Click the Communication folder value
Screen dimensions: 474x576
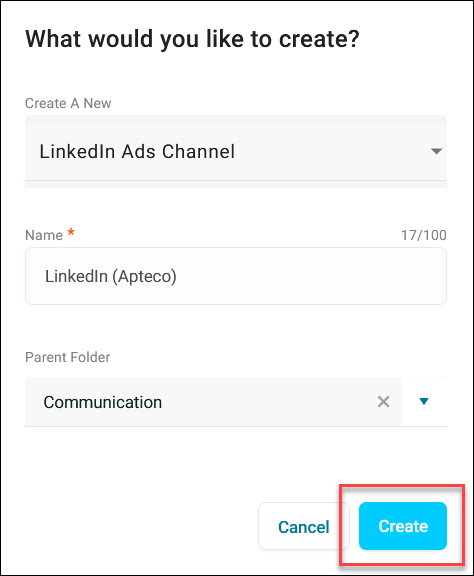point(103,402)
